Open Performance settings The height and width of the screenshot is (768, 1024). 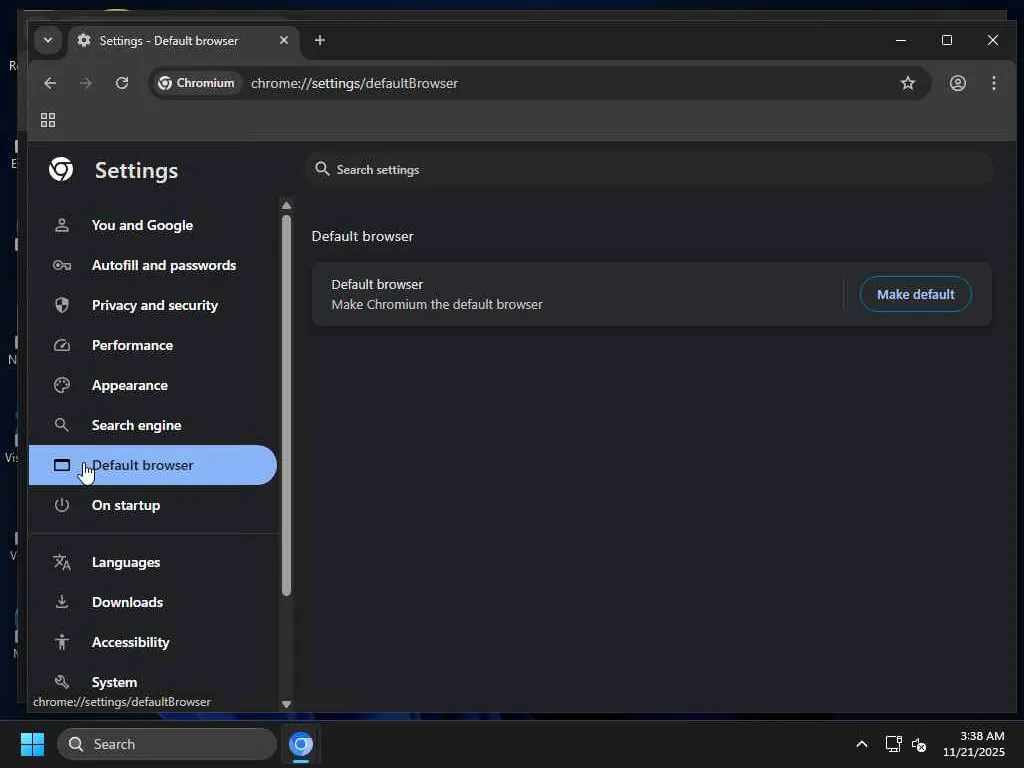coord(153,345)
